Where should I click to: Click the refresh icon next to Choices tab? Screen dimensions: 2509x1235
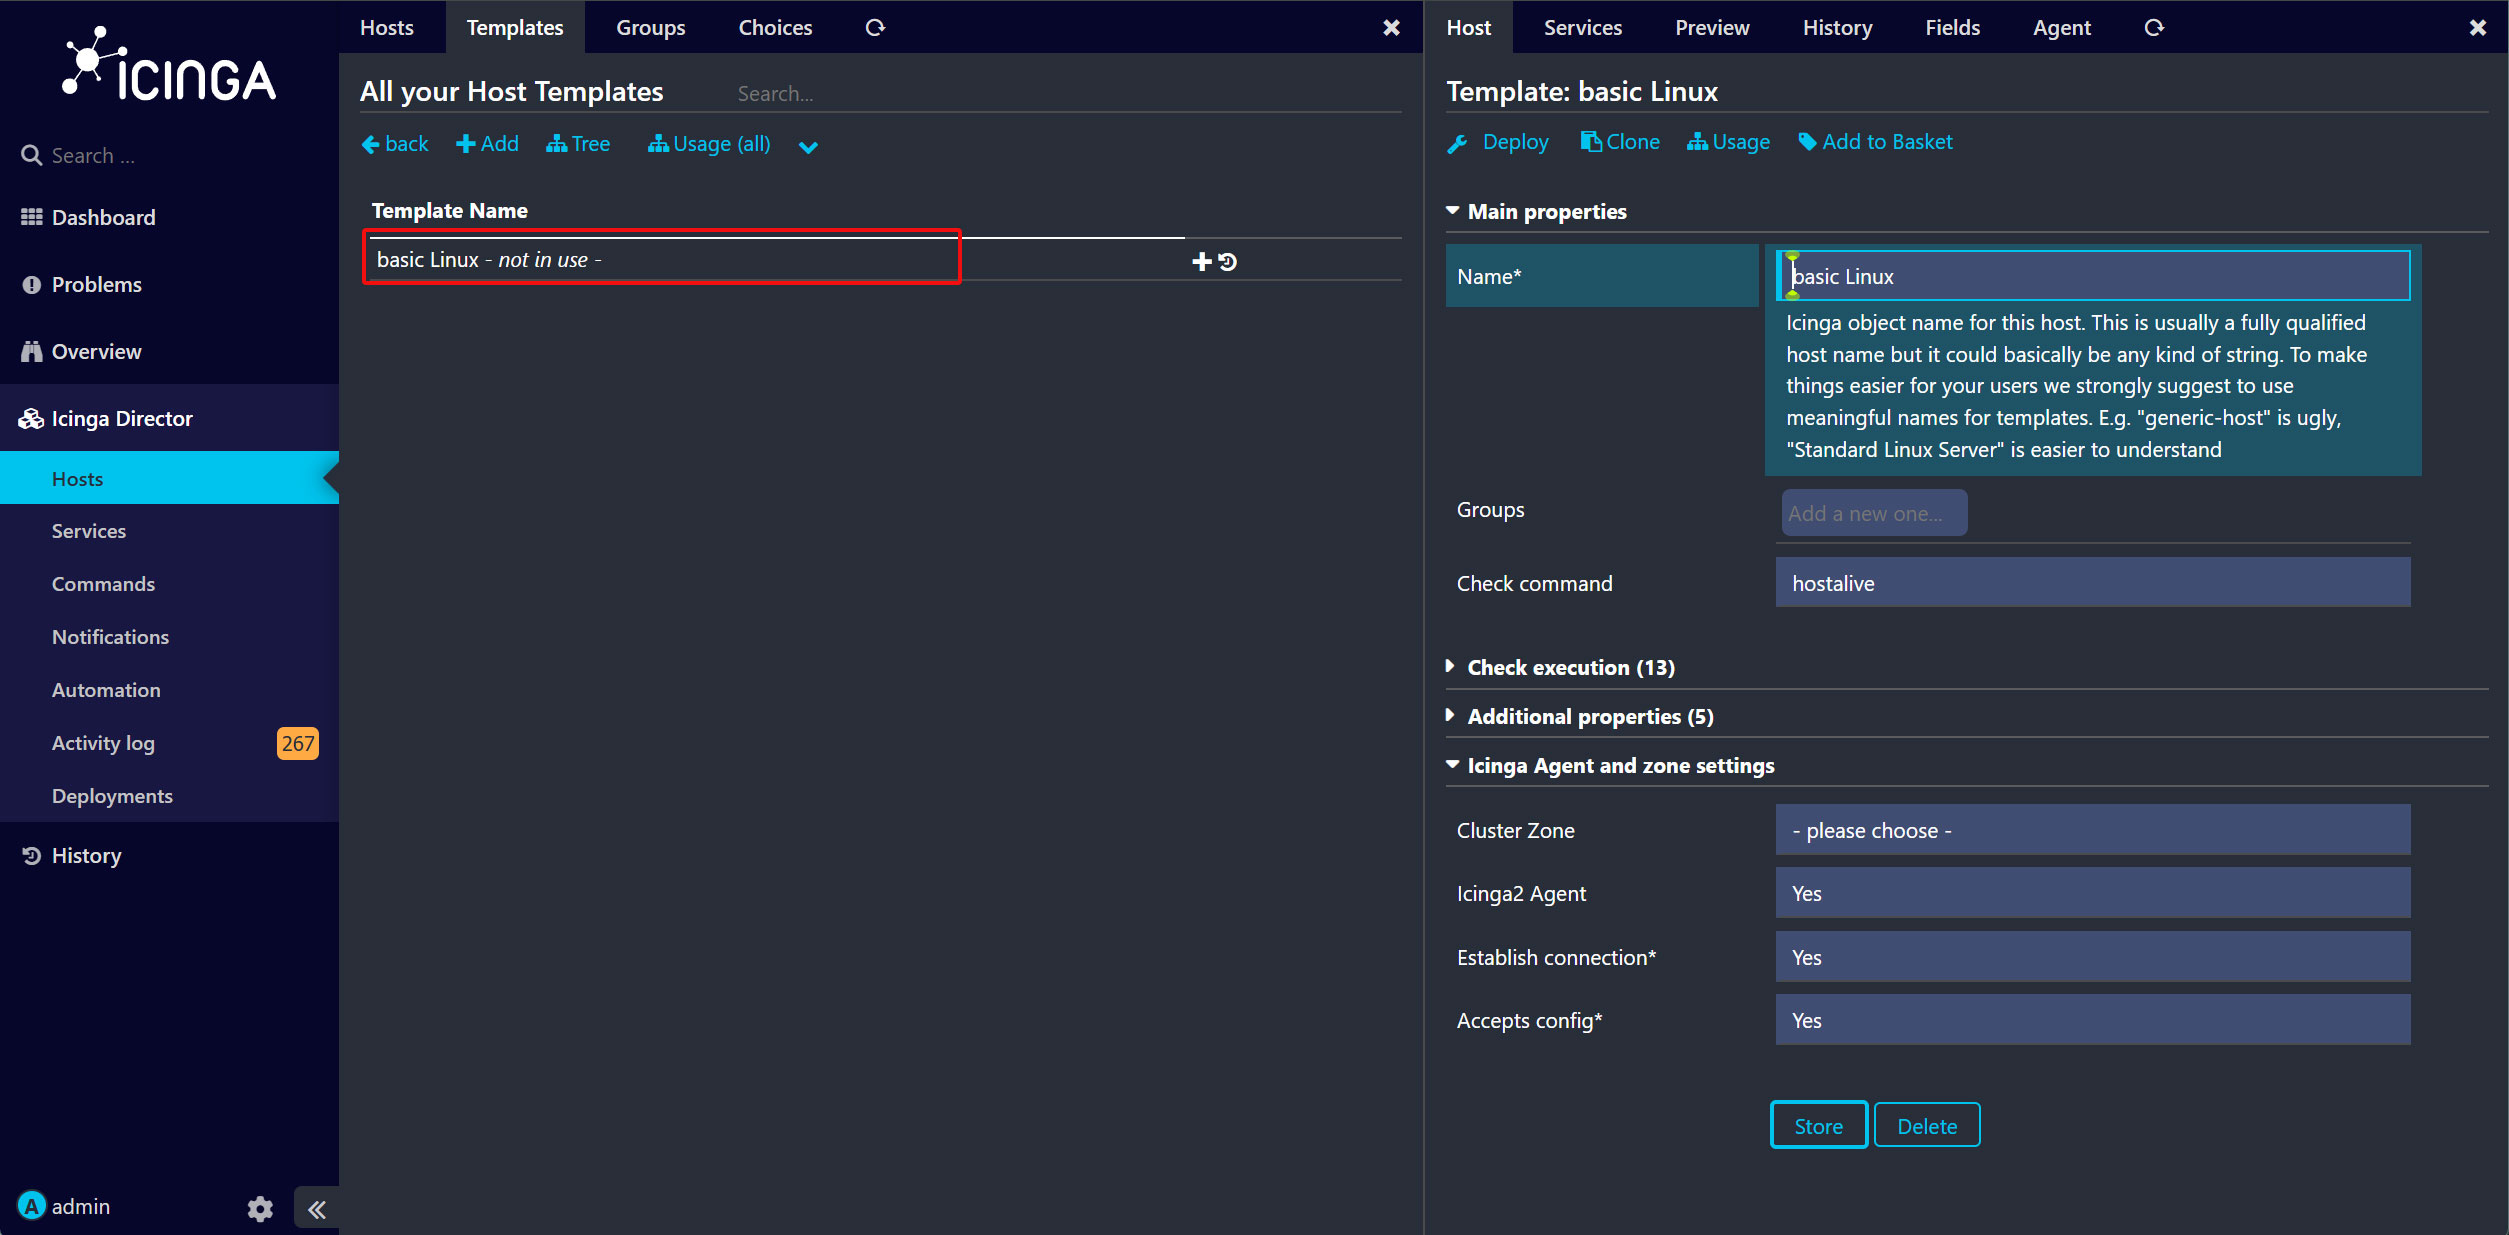pyautogui.click(x=875, y=28)
